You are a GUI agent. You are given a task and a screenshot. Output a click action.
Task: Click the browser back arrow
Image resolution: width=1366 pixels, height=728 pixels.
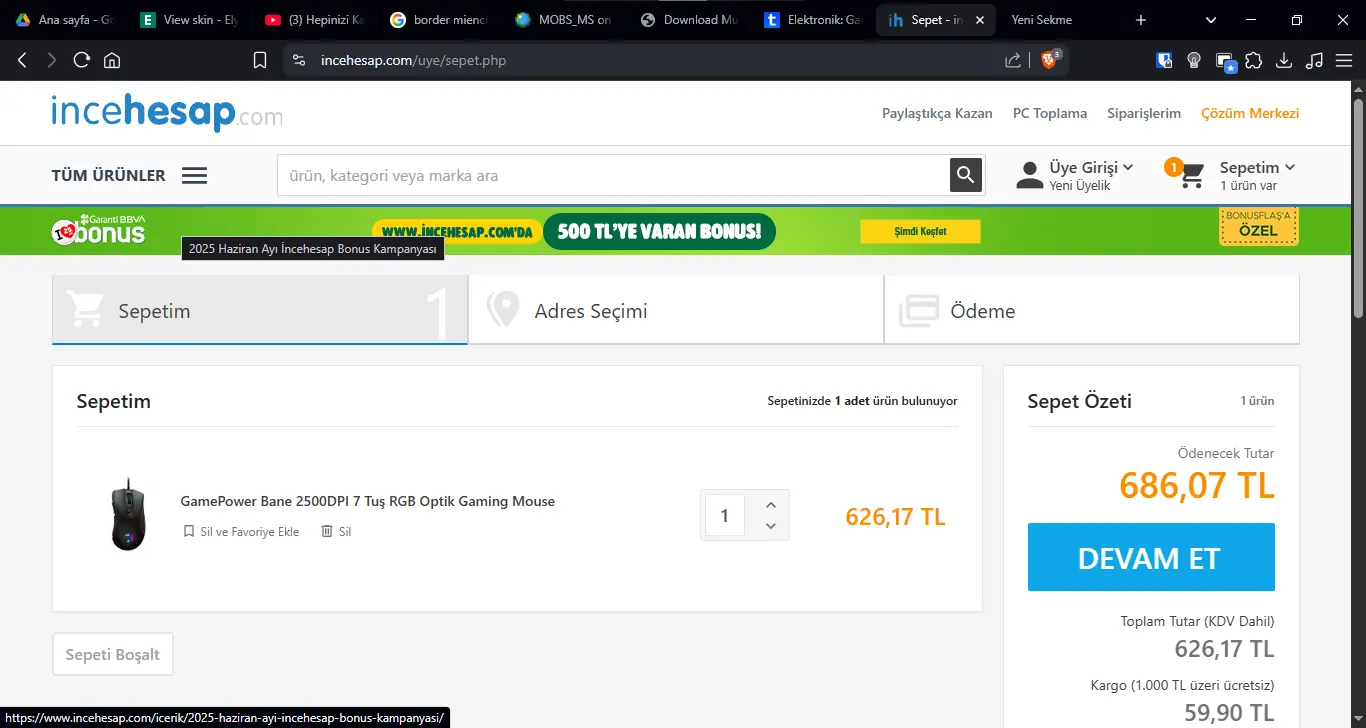point(22,60)
